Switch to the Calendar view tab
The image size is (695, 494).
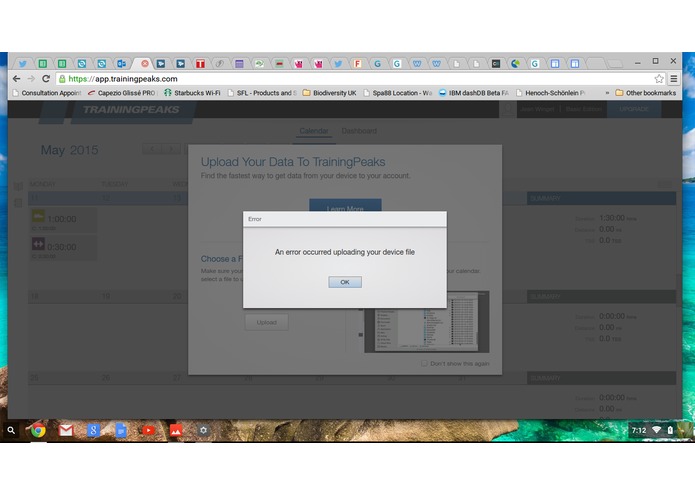314,131
